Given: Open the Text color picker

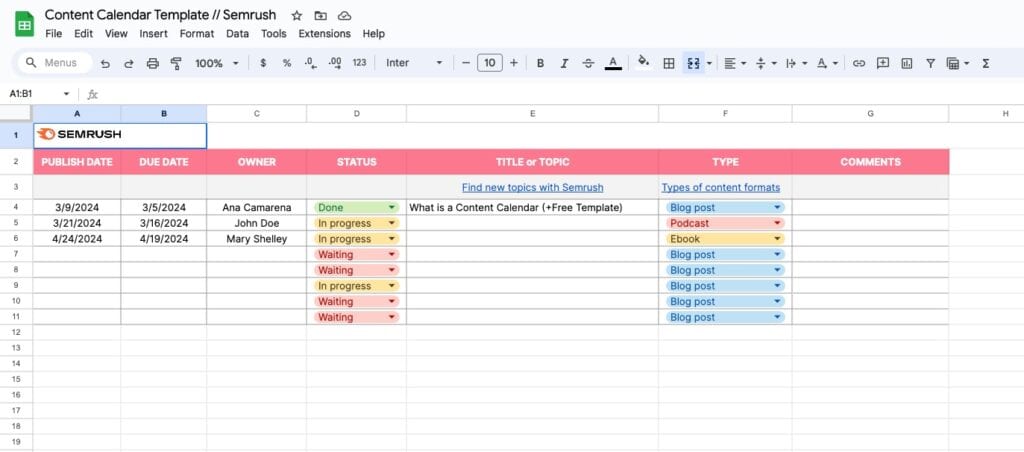Looking at the screenshot, I should click(x=613, y=63).
